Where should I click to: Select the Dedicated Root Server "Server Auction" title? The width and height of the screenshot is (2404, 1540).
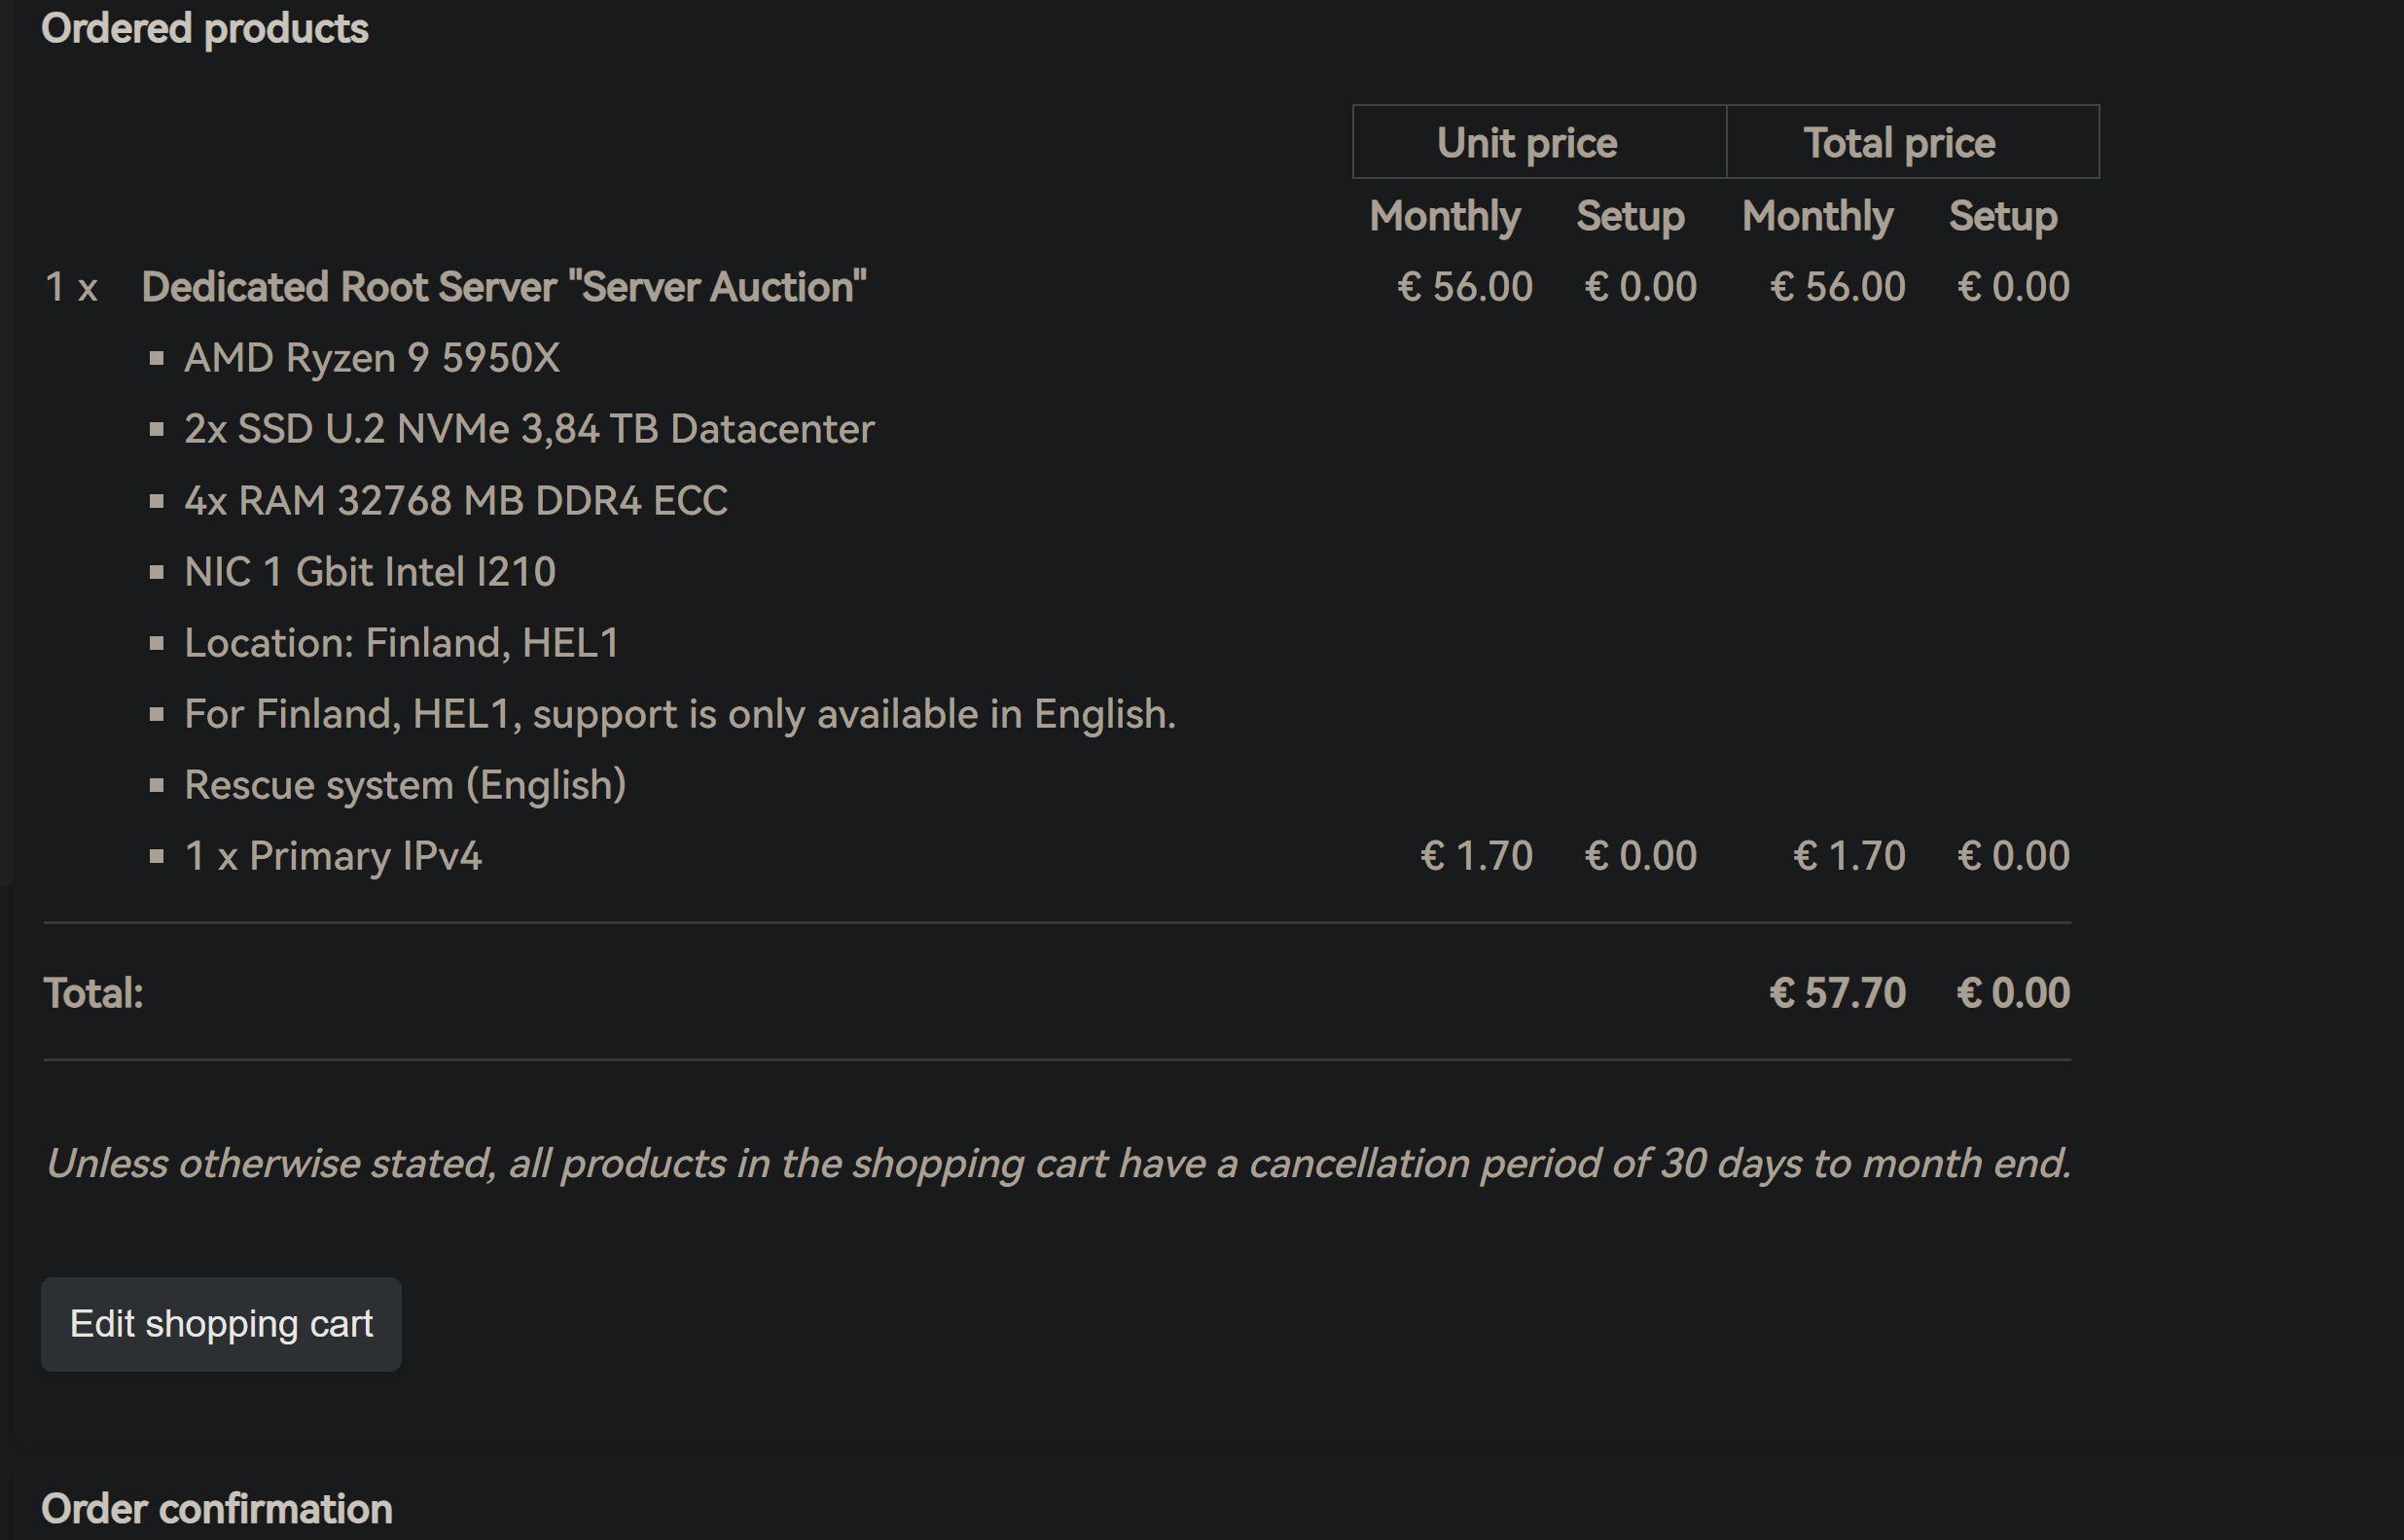tap(504, 287)
